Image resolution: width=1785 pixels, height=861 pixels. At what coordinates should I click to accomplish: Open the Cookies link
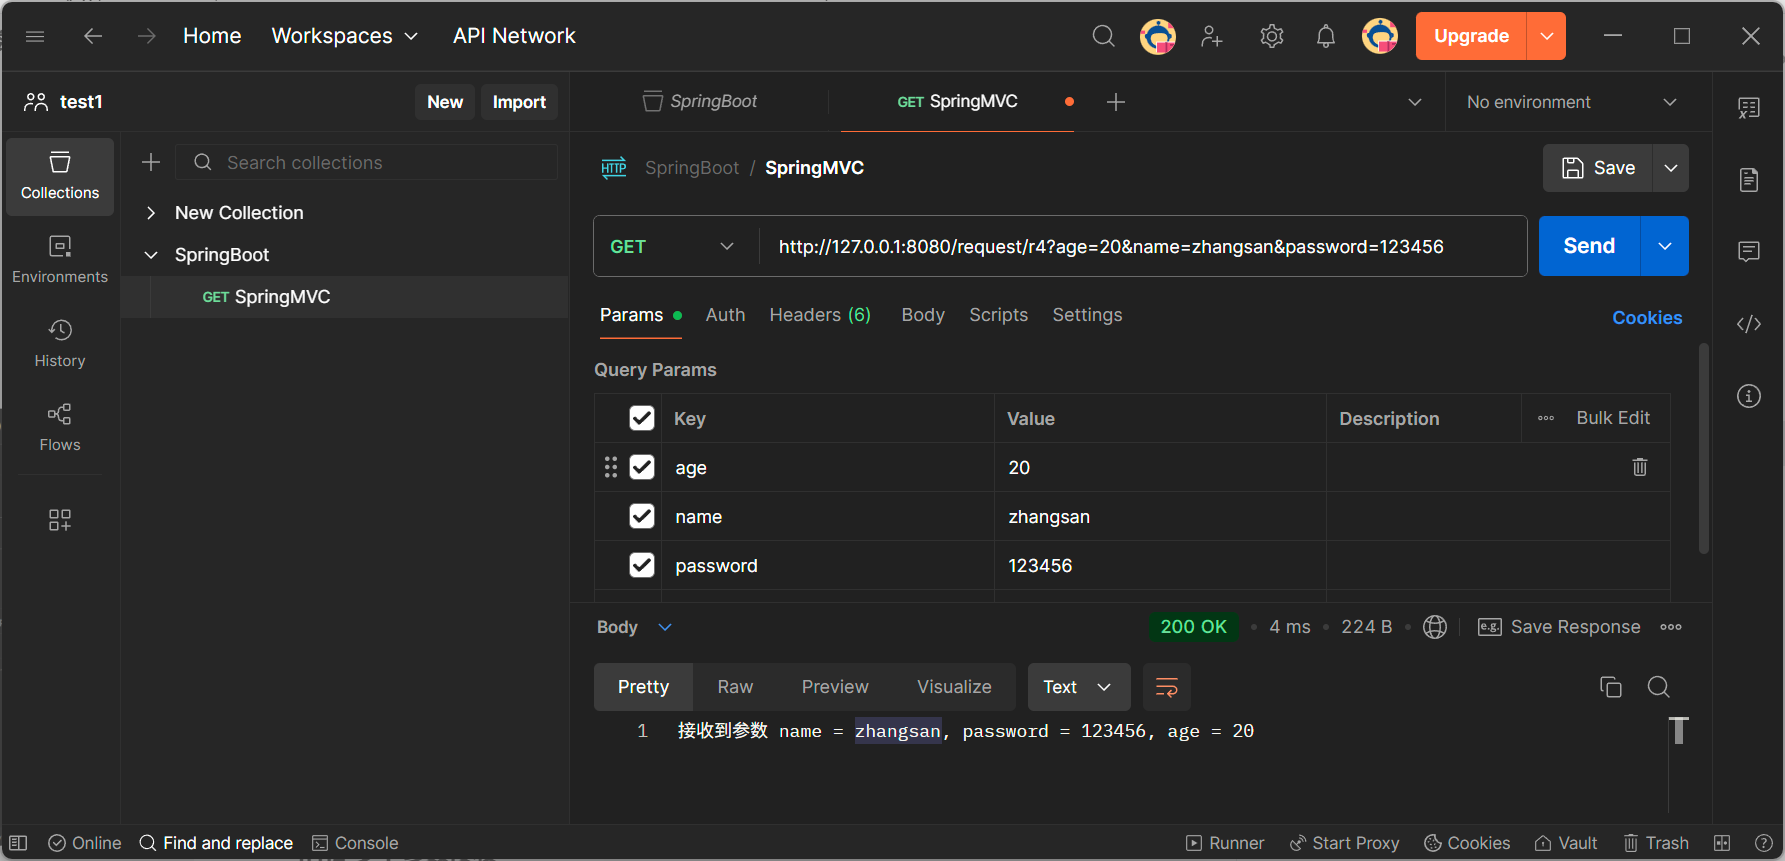tap(1647, 318)
